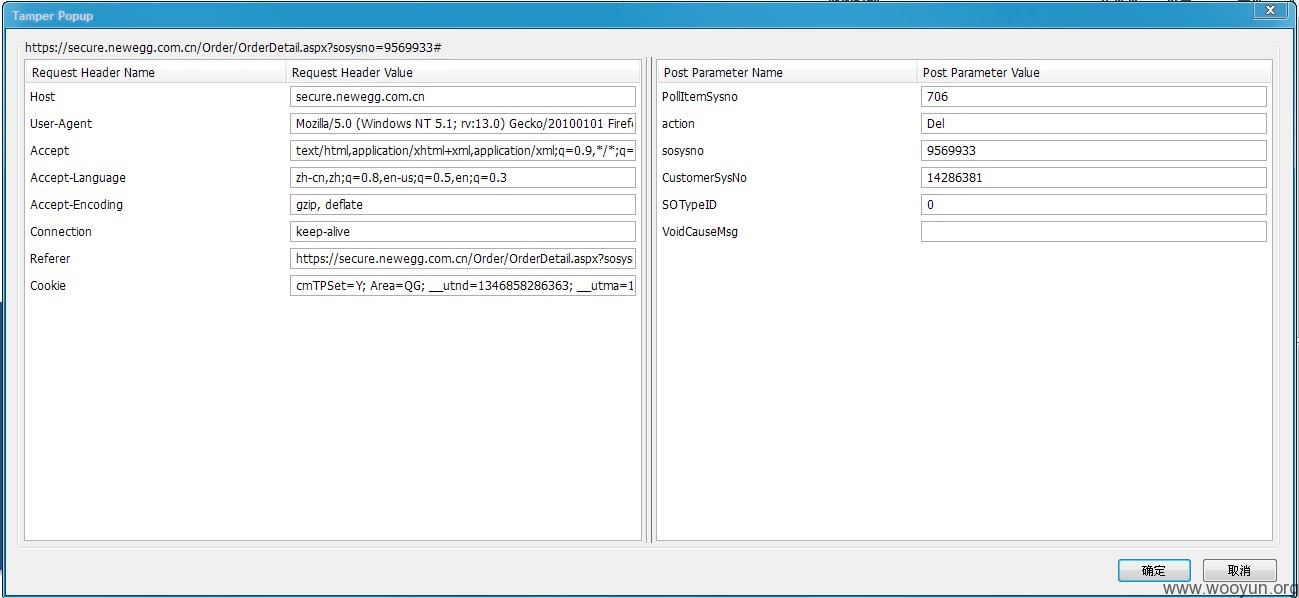The width and height of the screenshot is (1299, 598).
Task: Select the action parameter name label
Action: 678,124
